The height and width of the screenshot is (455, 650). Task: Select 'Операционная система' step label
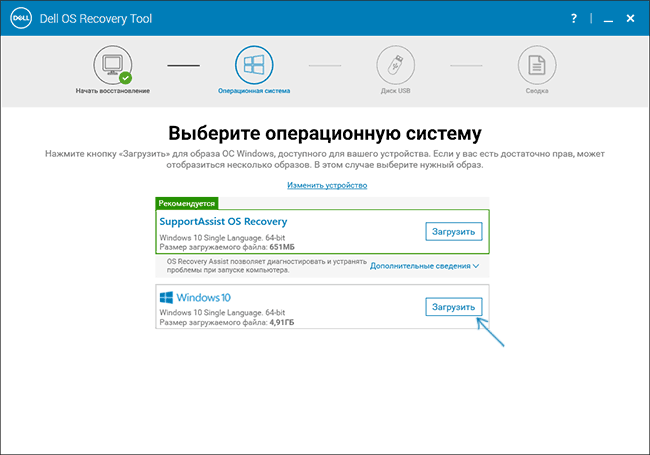click(254, 91)
